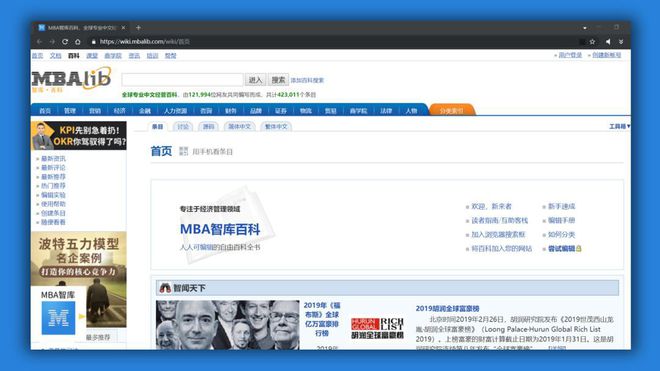Viewport: 660px width, 371px height.
Task: Click the padlock icon in address bar
Action: (x=93, y=42)
